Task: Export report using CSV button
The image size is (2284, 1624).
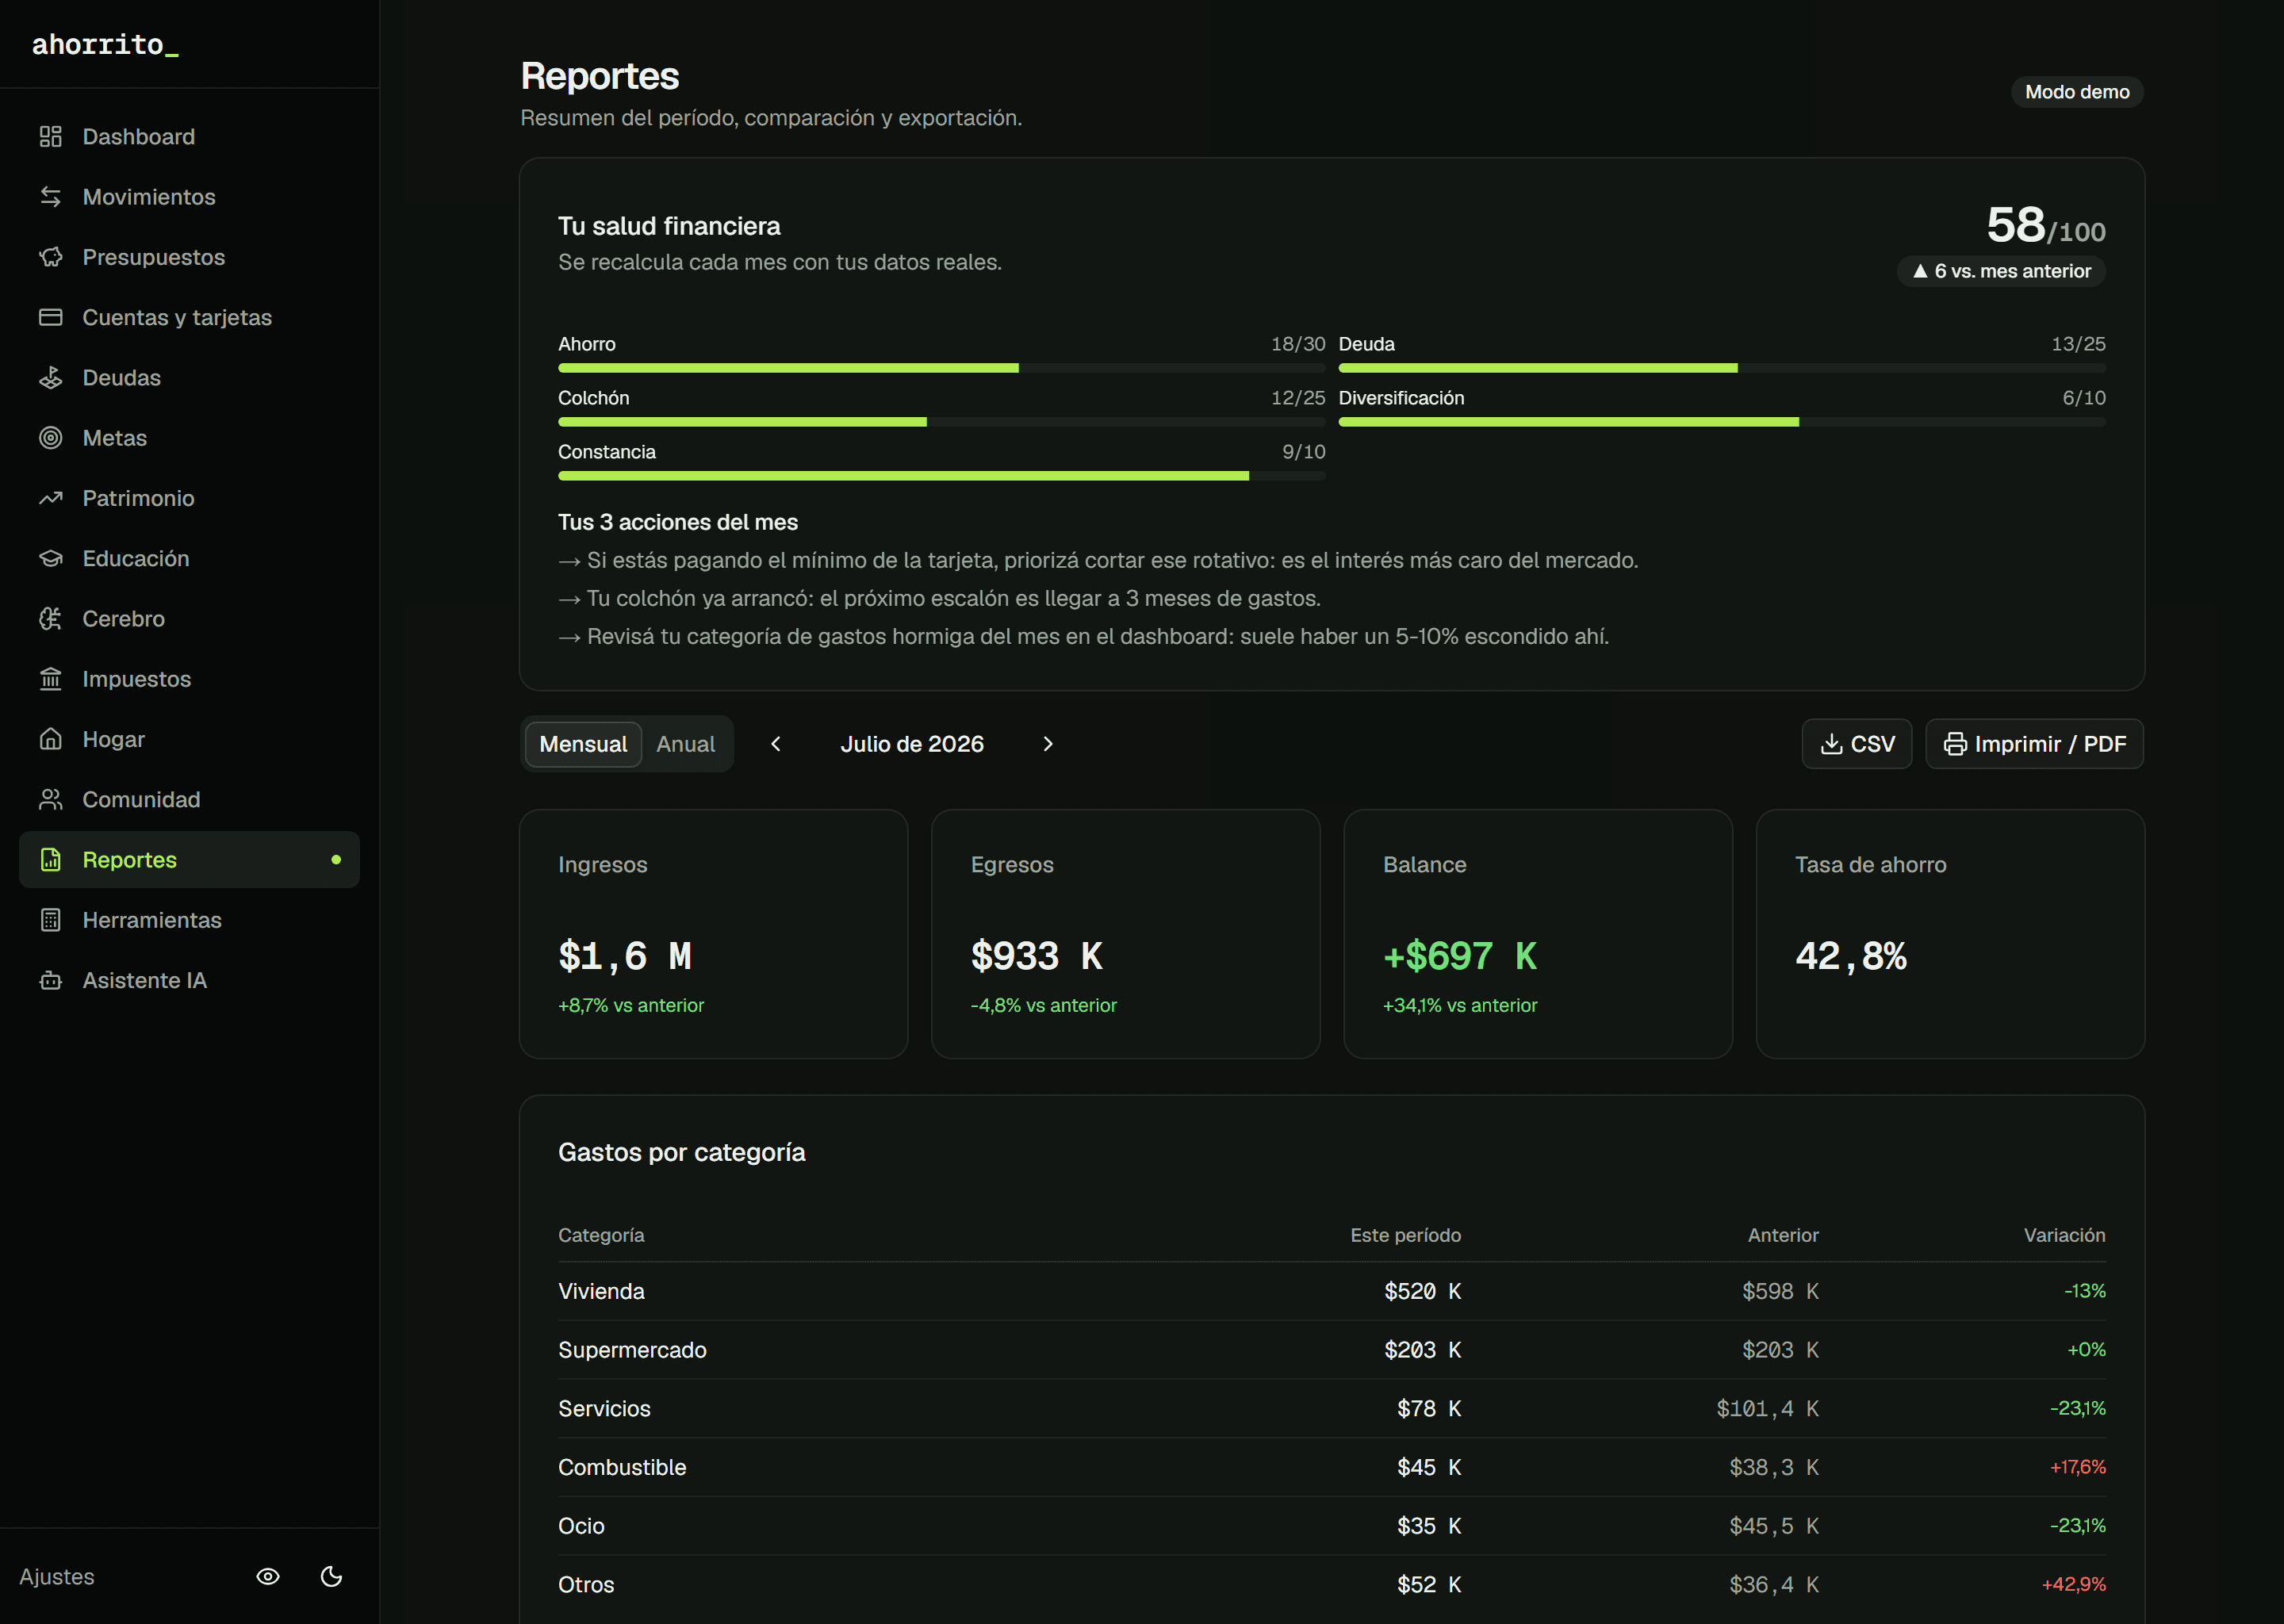Action: 1857,744
